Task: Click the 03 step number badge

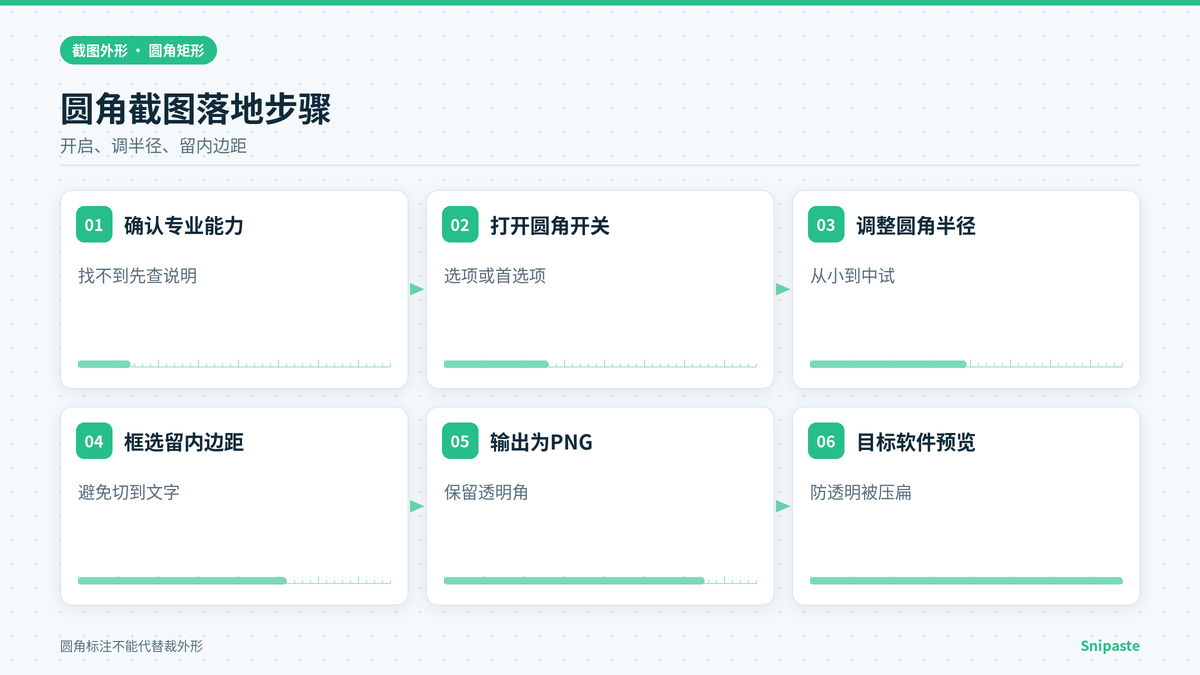Action: click(826, 225)
